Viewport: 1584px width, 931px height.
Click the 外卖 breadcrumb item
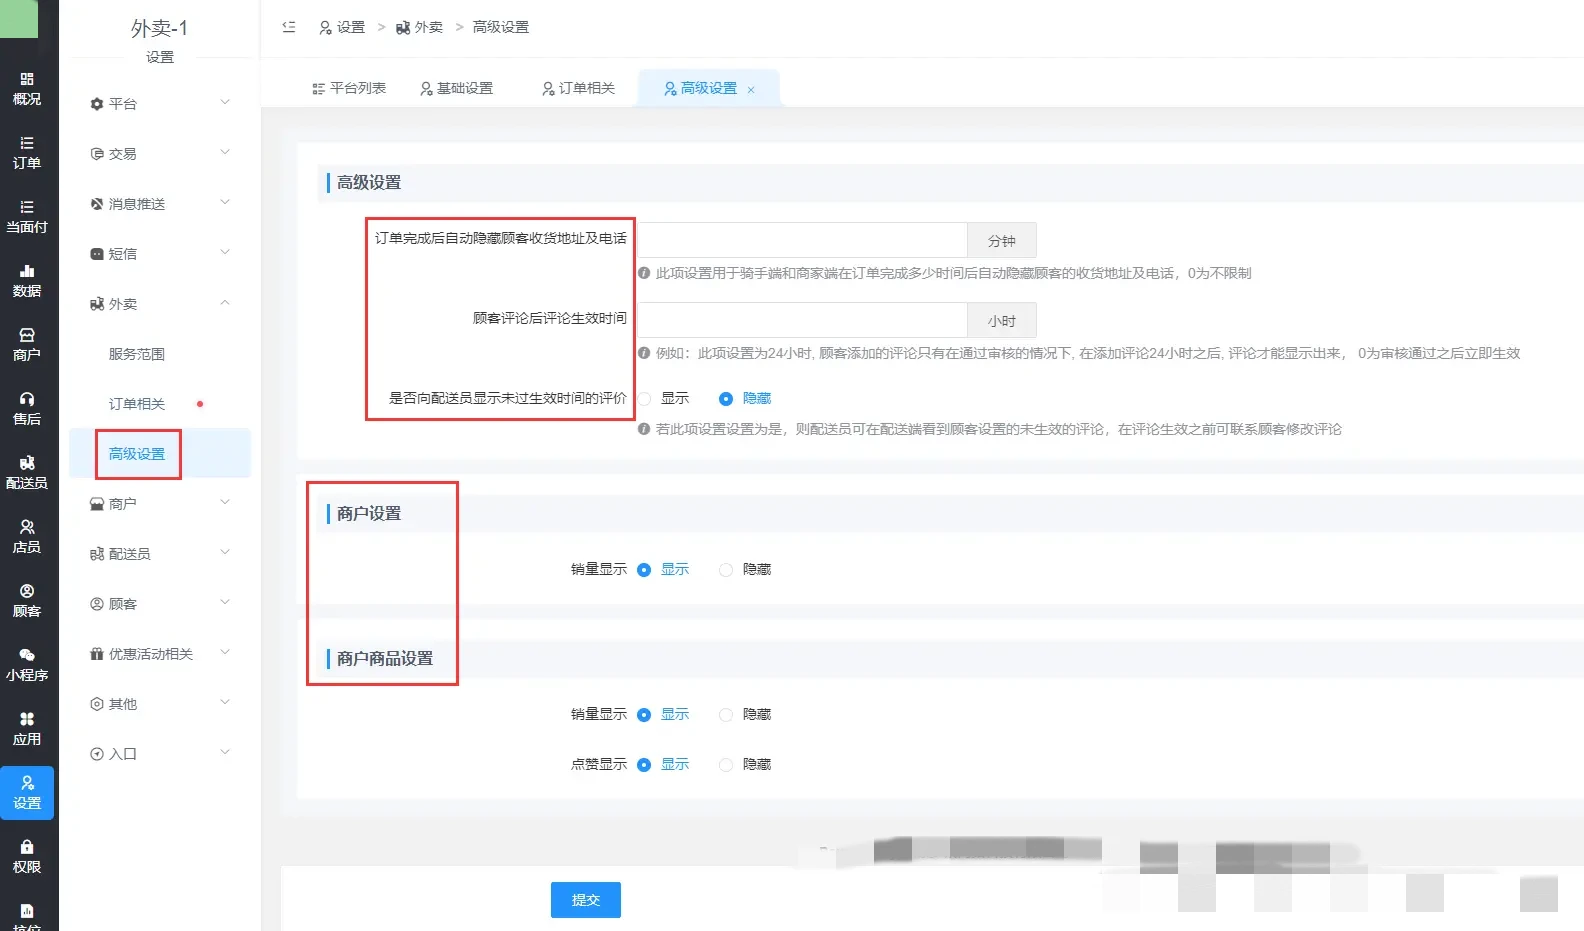419,27
